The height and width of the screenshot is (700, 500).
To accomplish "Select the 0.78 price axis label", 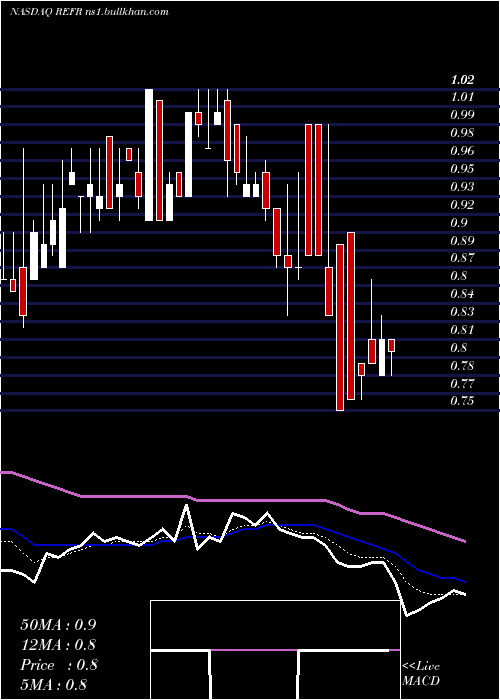I will (462, 366).
